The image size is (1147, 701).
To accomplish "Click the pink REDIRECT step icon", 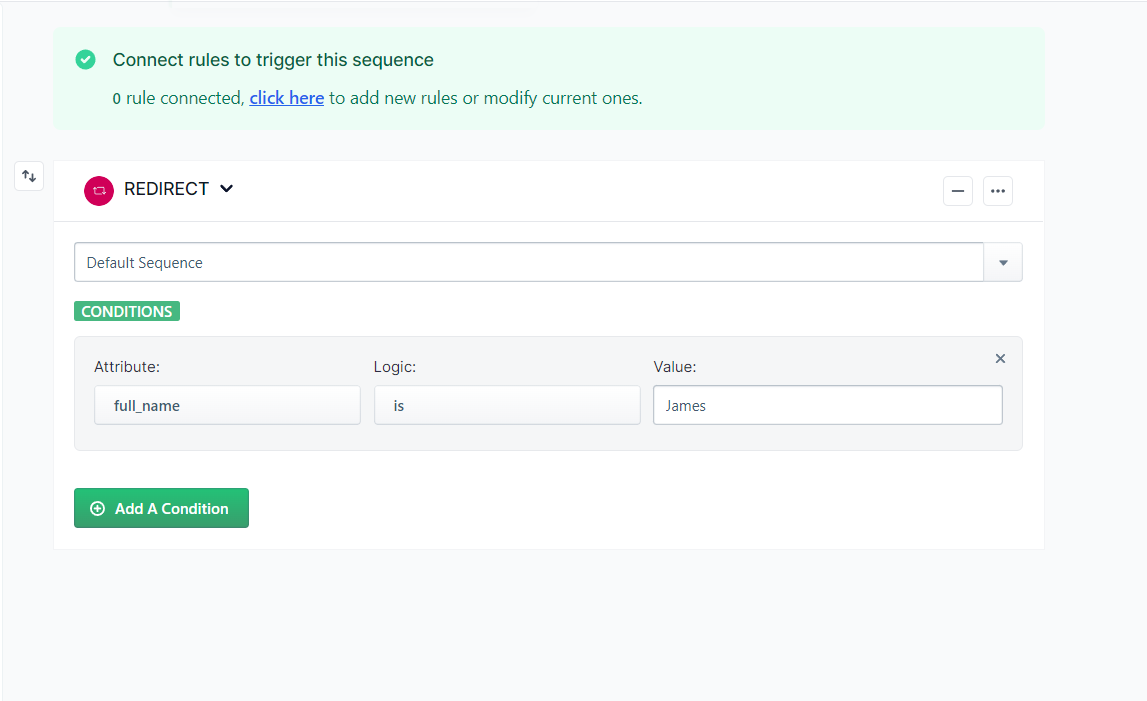I will click(x=99, y=190).
